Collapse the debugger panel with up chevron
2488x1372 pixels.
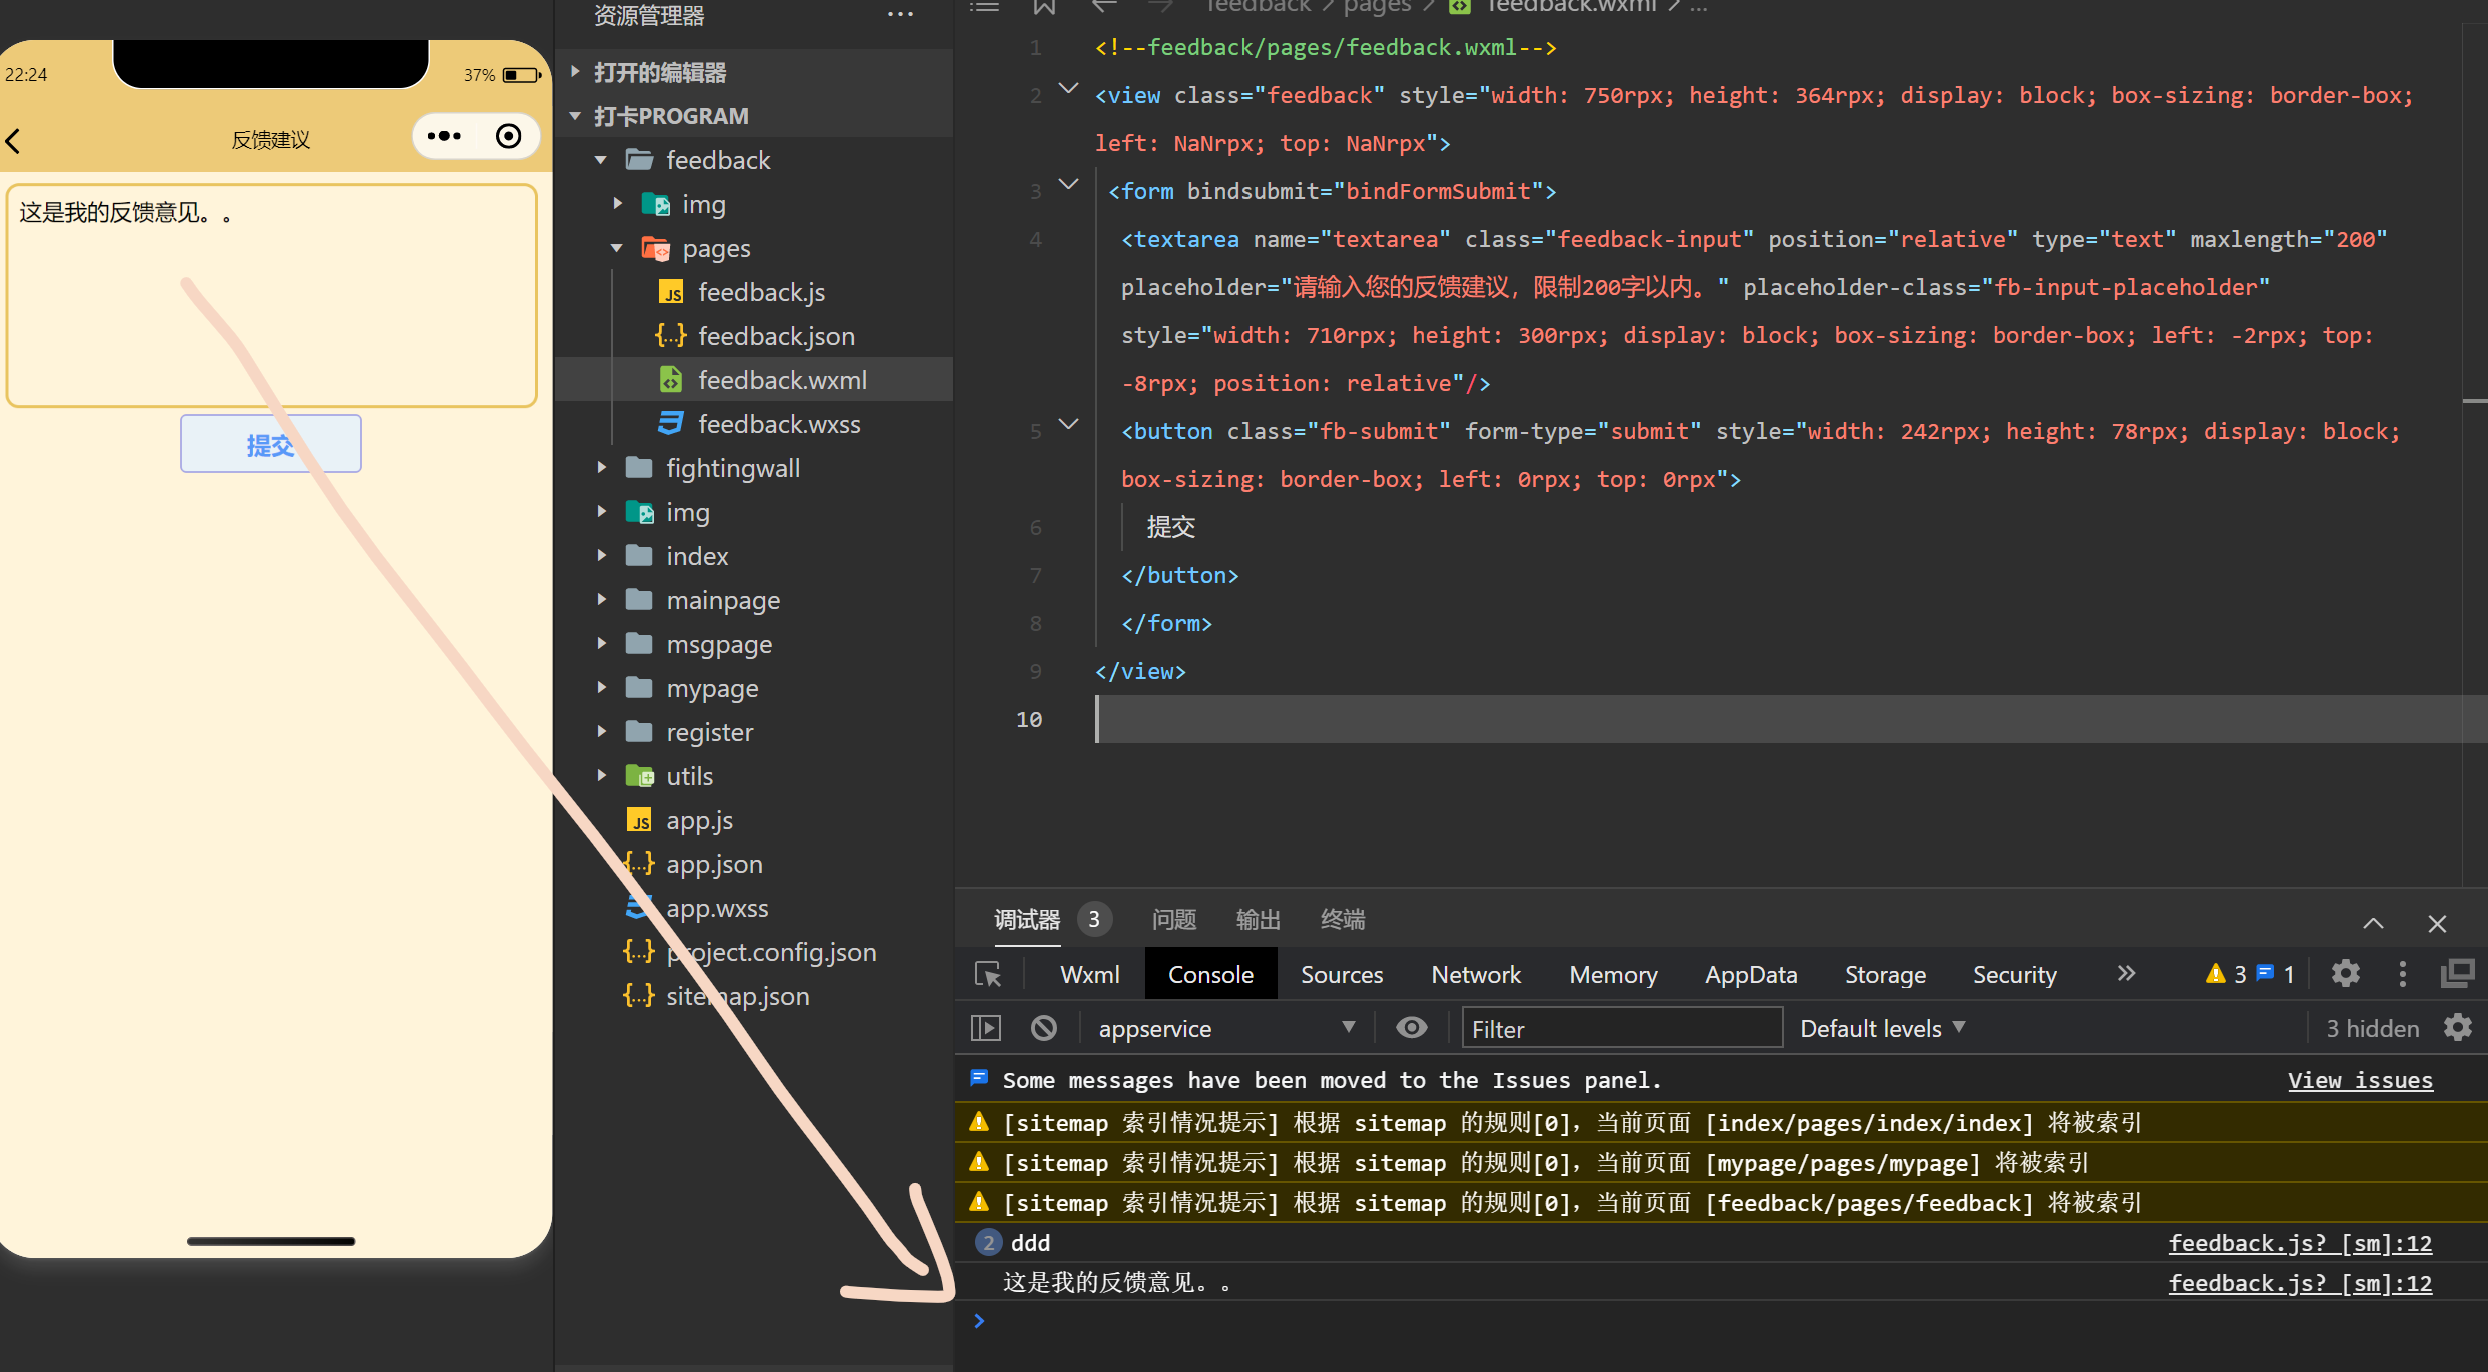point(2373,923)
